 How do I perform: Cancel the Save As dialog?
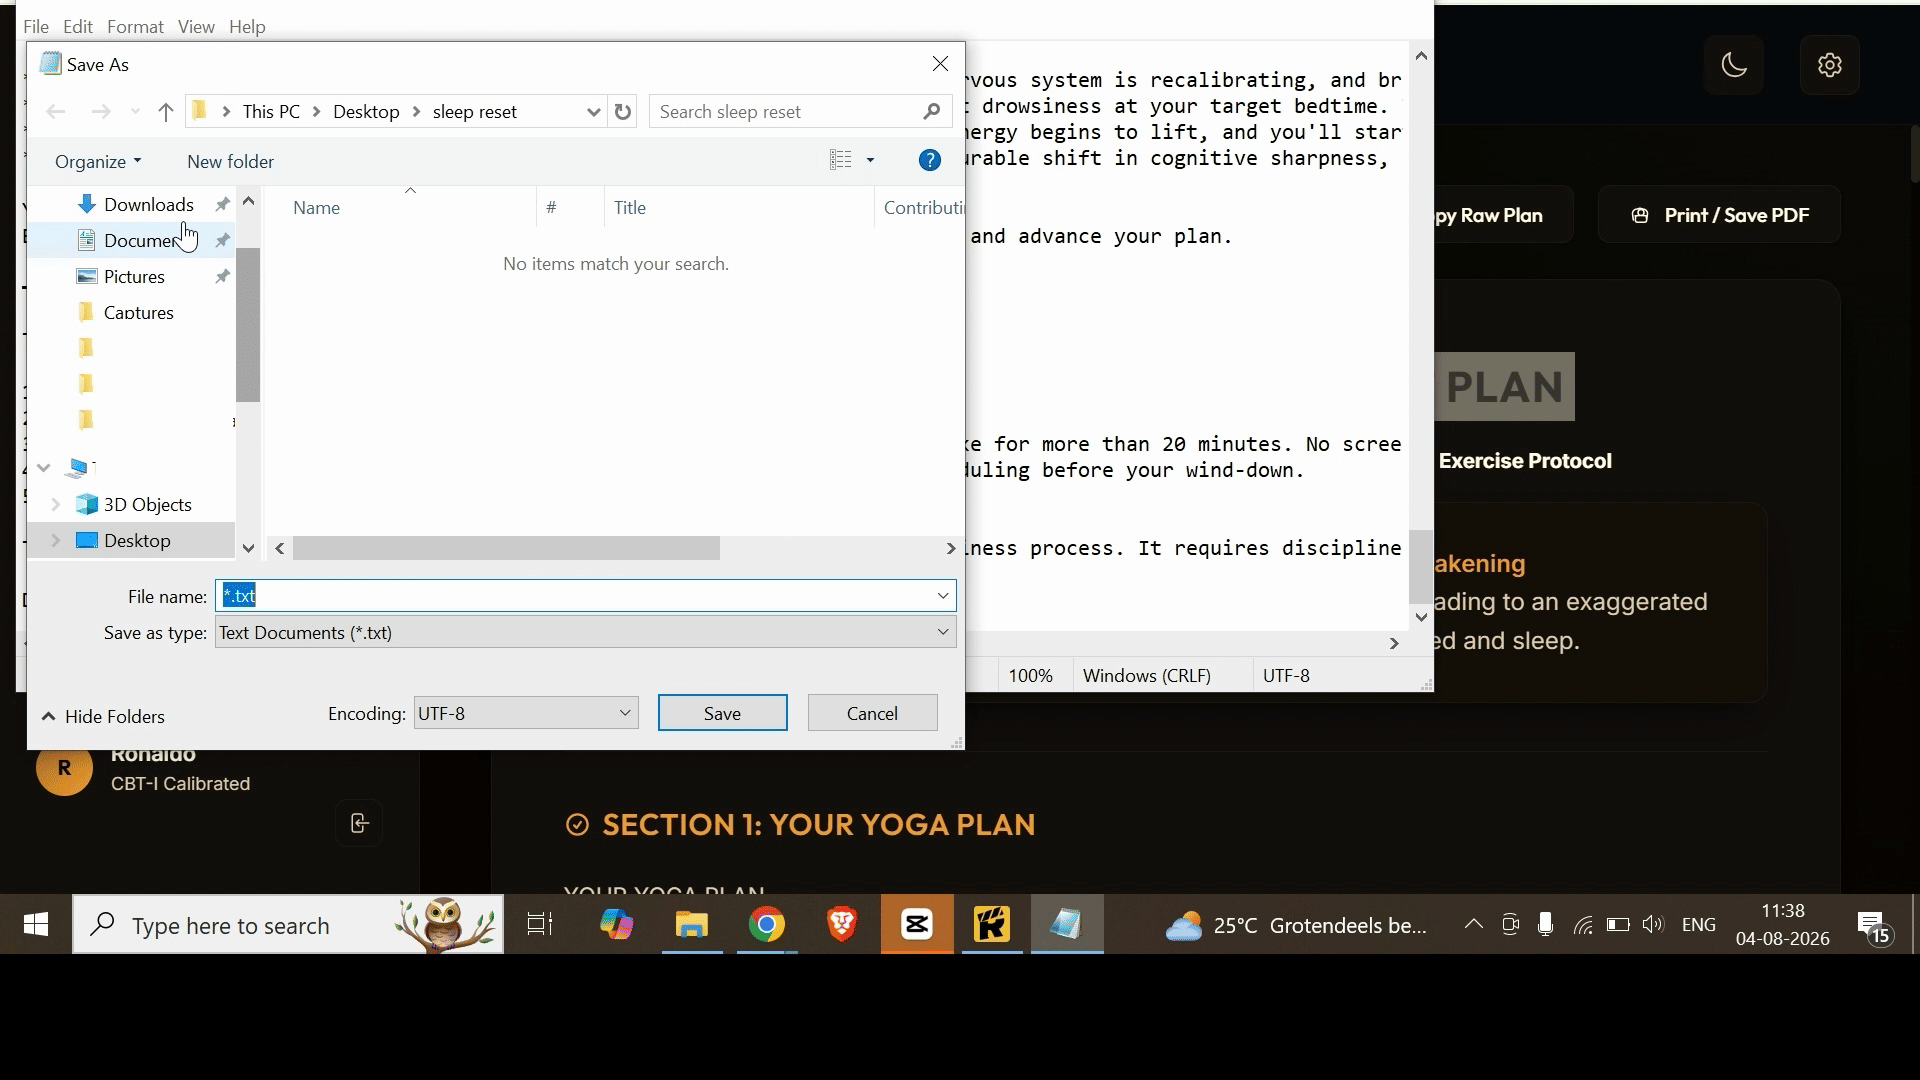pos(872,713)
